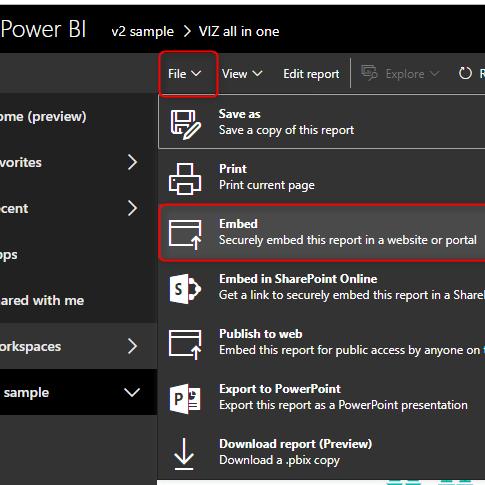The height and width of the screenshot is (485, 485).
Task: Click 'Export this report as a PowerPoint presentation' text
Action: 343,405
